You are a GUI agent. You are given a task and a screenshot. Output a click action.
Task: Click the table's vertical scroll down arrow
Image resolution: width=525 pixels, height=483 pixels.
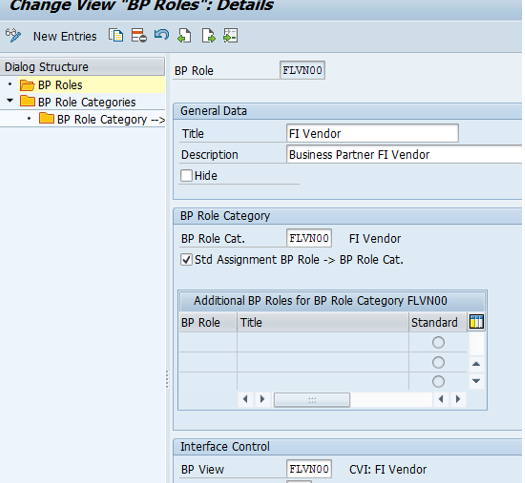coord(476,381)
